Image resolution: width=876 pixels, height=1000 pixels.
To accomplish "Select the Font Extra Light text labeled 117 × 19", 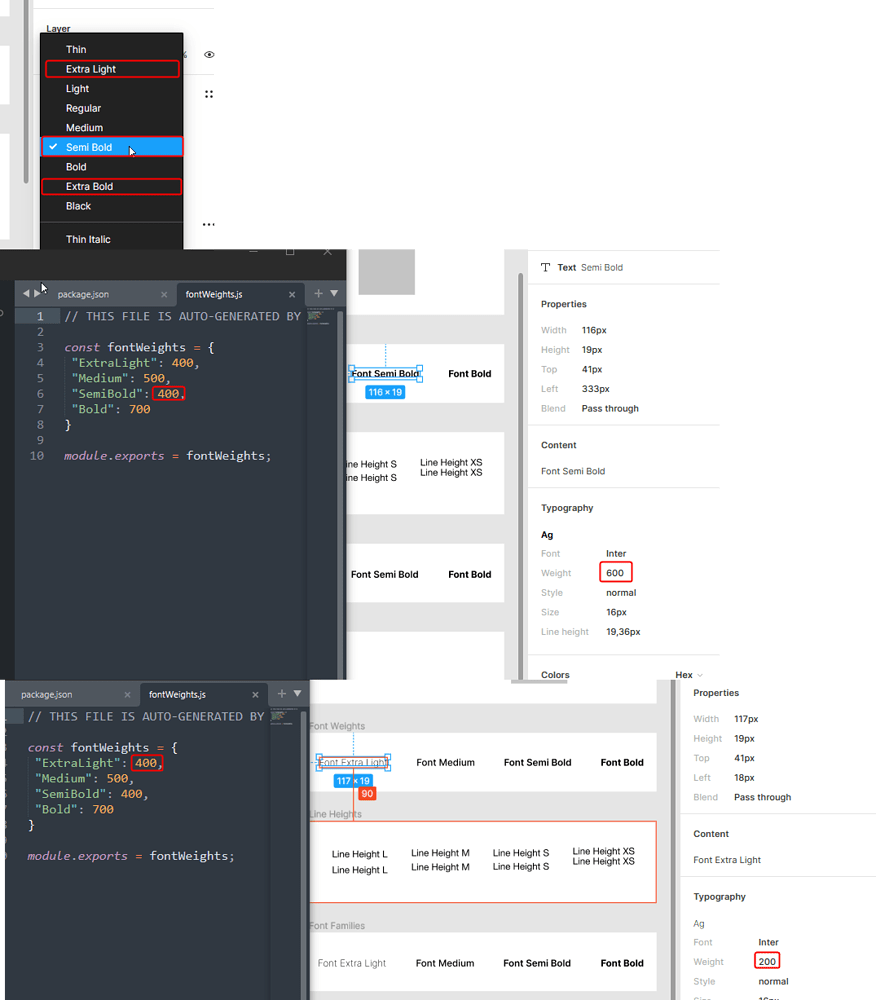I will pyautogui.click(x=353, y=762).
